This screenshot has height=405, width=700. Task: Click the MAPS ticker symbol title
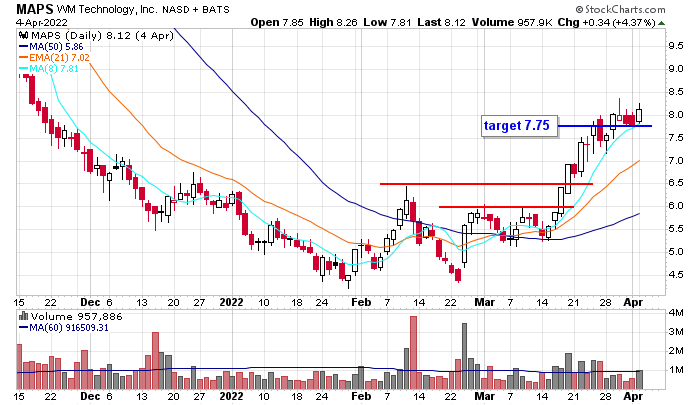tap(35, 9)
